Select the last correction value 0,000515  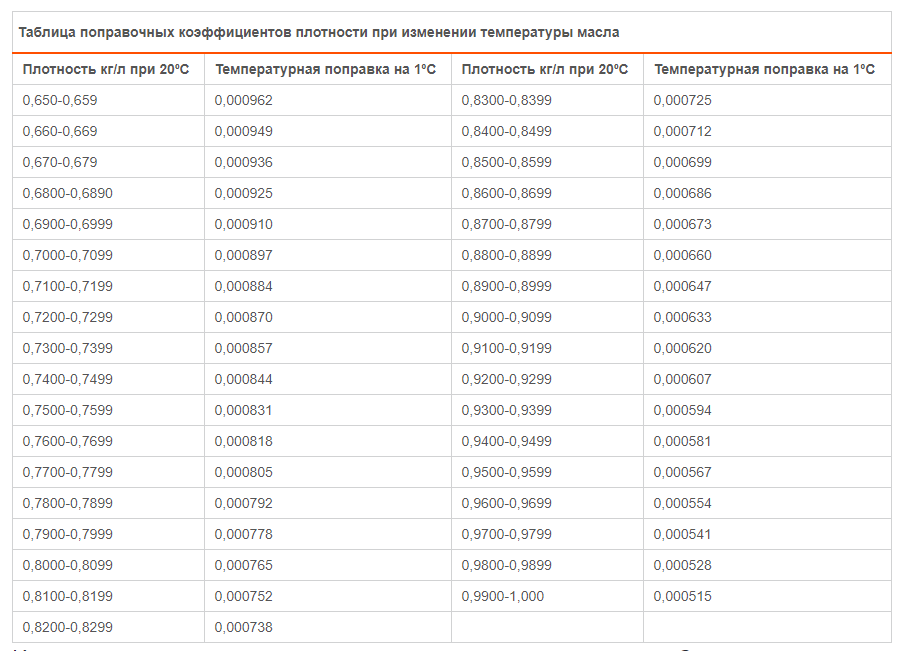coord(682,596)
